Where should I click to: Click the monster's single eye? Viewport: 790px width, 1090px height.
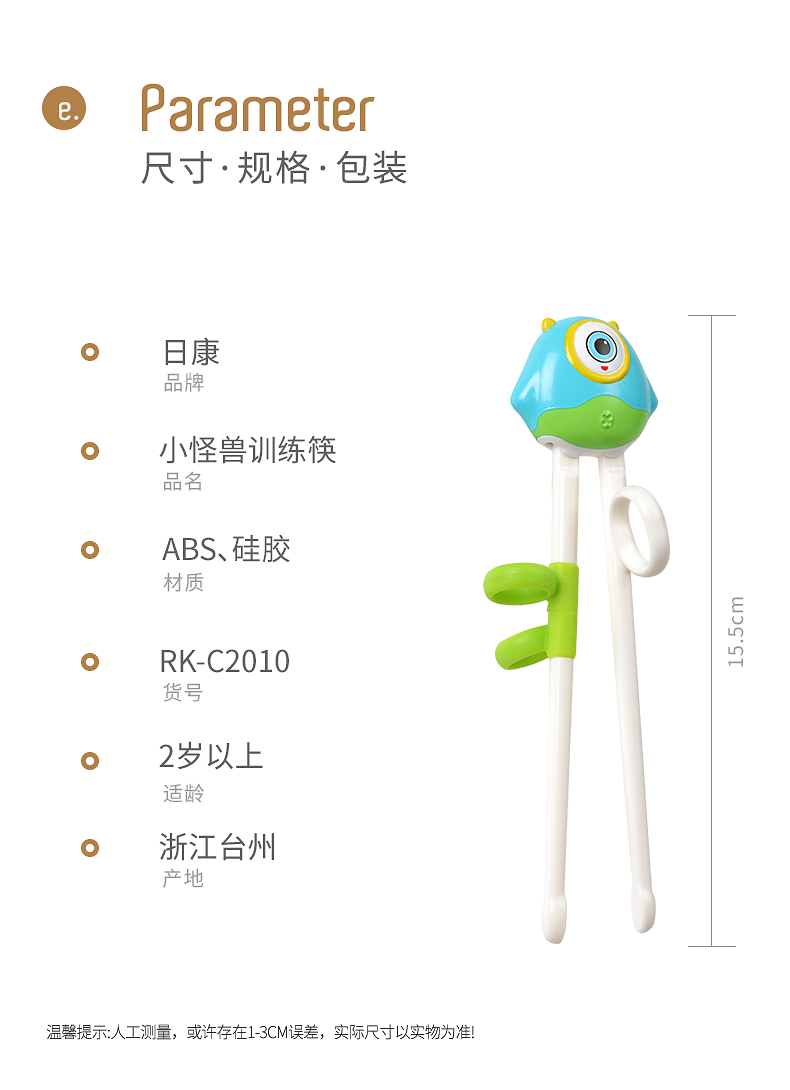600,346
